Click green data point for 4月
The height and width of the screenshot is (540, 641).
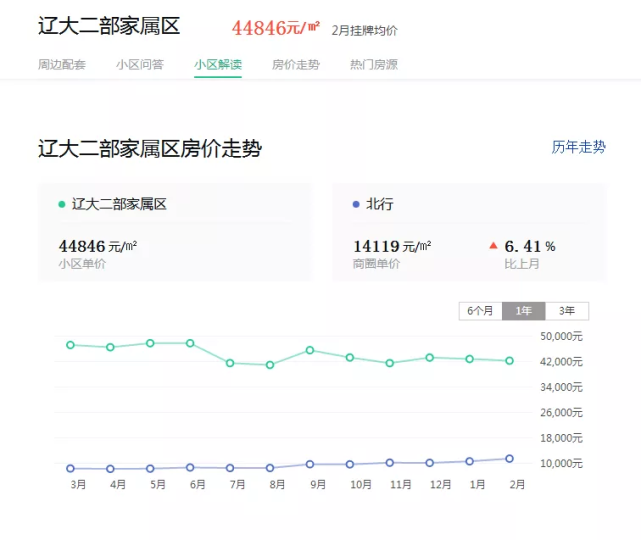click(110, 347)
